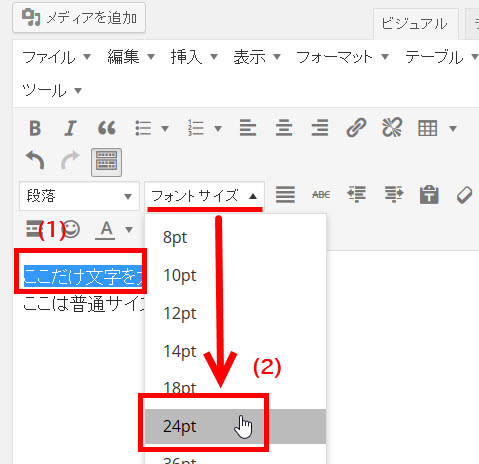The image size is (479, 464).
Task: Open the 段落 paragraph format dropdown
Action: (79, 196)
